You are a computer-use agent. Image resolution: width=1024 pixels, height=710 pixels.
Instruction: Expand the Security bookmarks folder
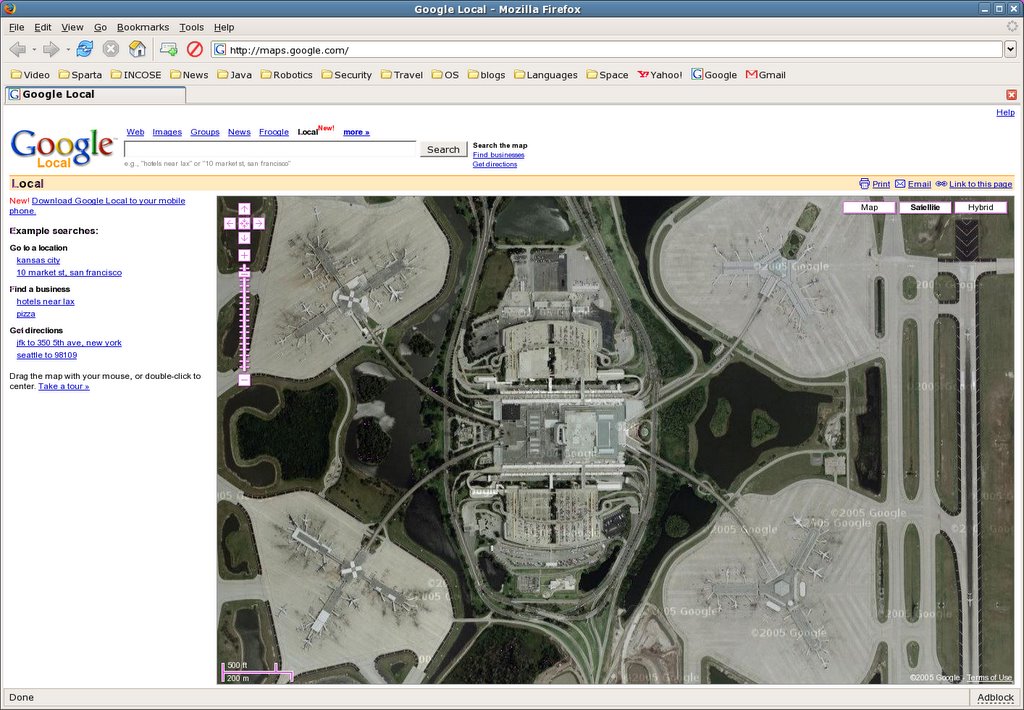click(347, 74)
